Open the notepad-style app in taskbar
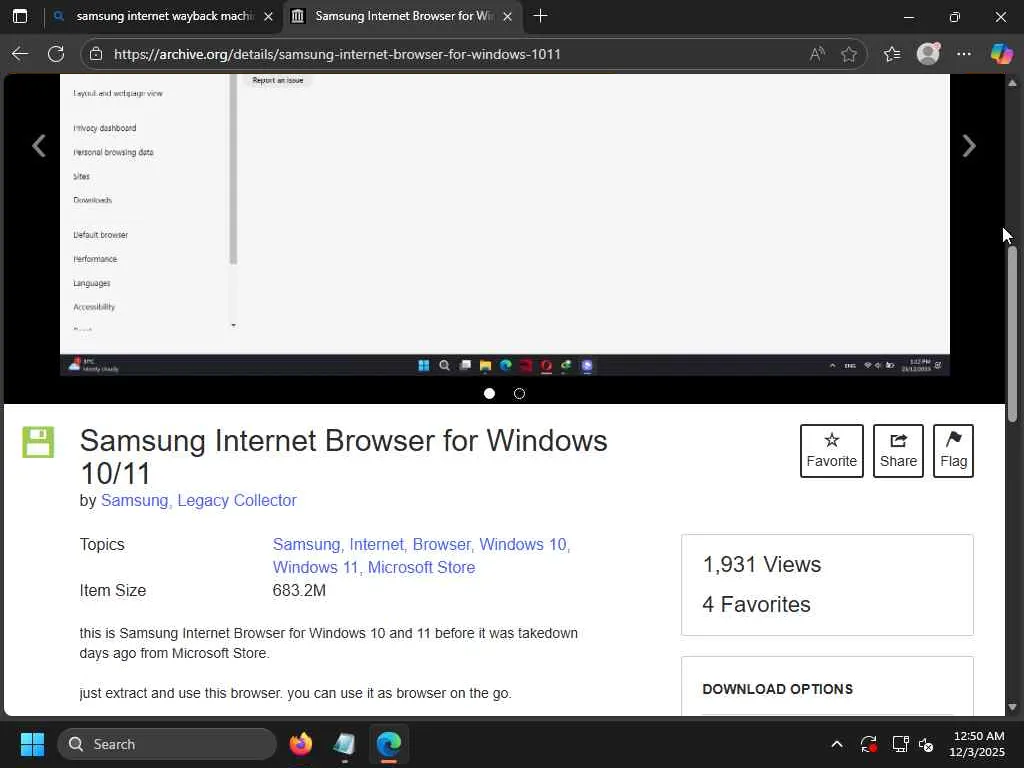1024x768 pixels. 344,744
